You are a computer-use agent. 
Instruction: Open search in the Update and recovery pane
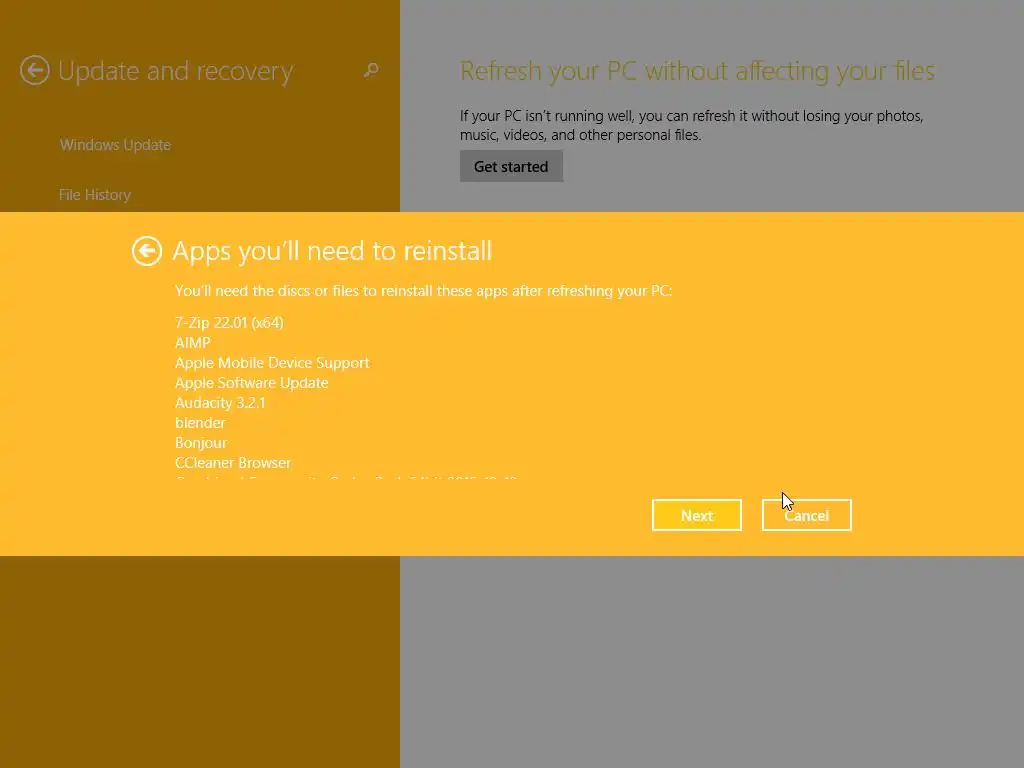point(371,70)
